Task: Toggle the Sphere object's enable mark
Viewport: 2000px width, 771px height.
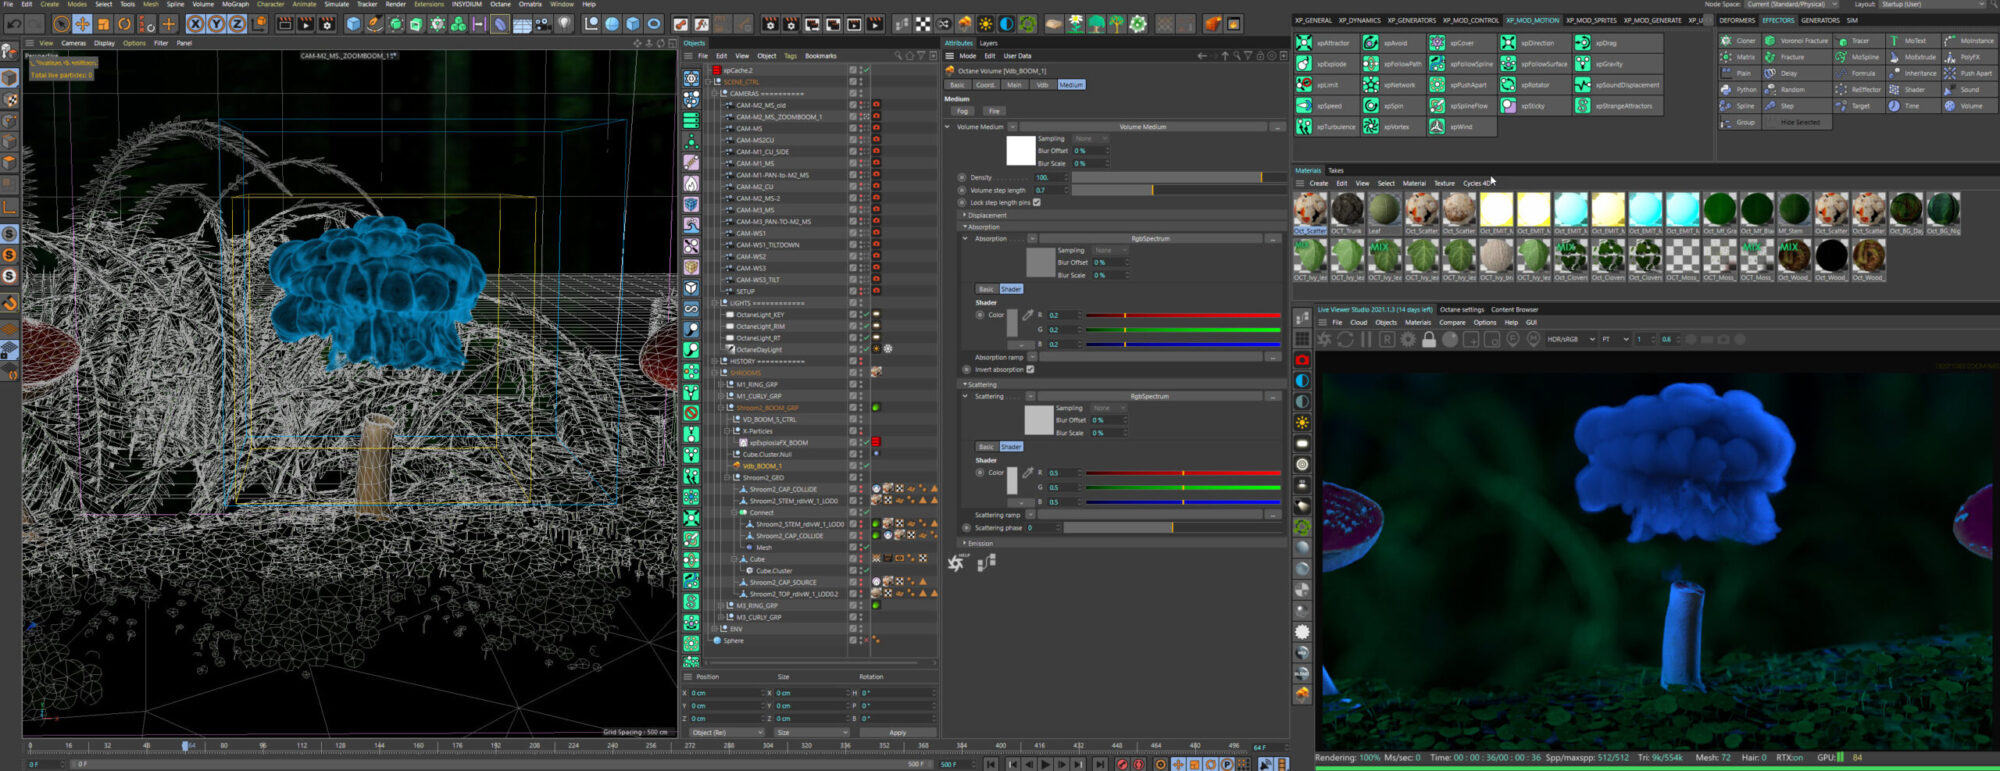Action: [867, 640]
